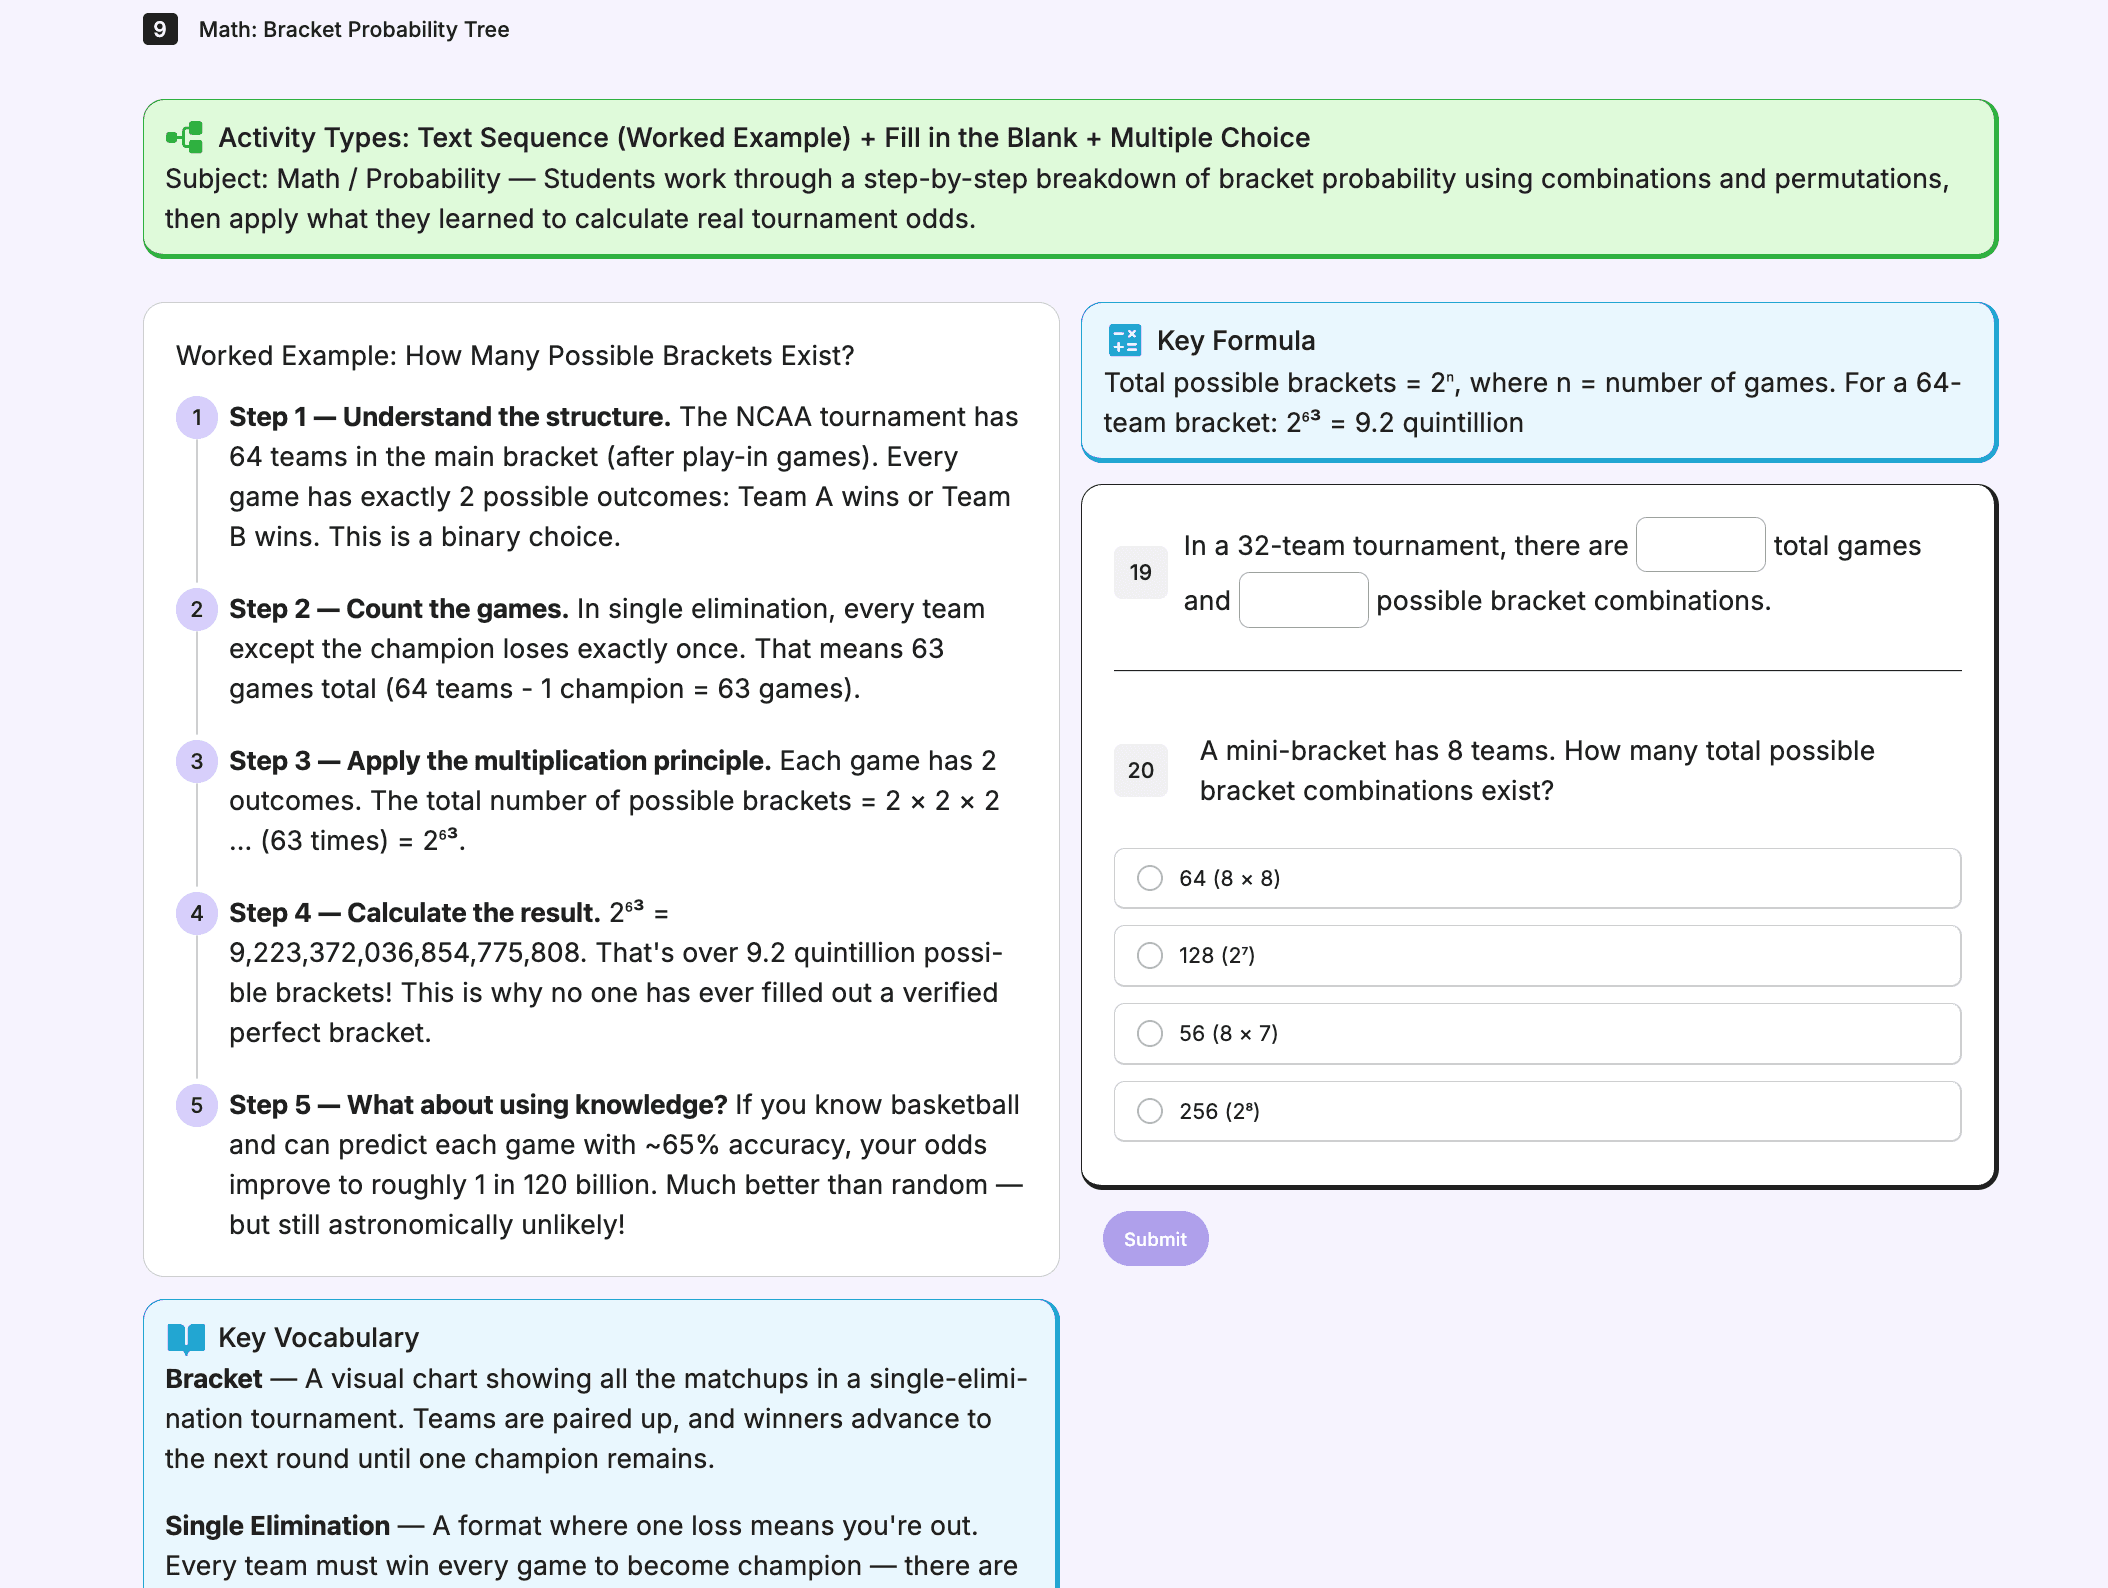2108x1588 pixels.
Task: Click the section number 9 badge
Action: 160,29
